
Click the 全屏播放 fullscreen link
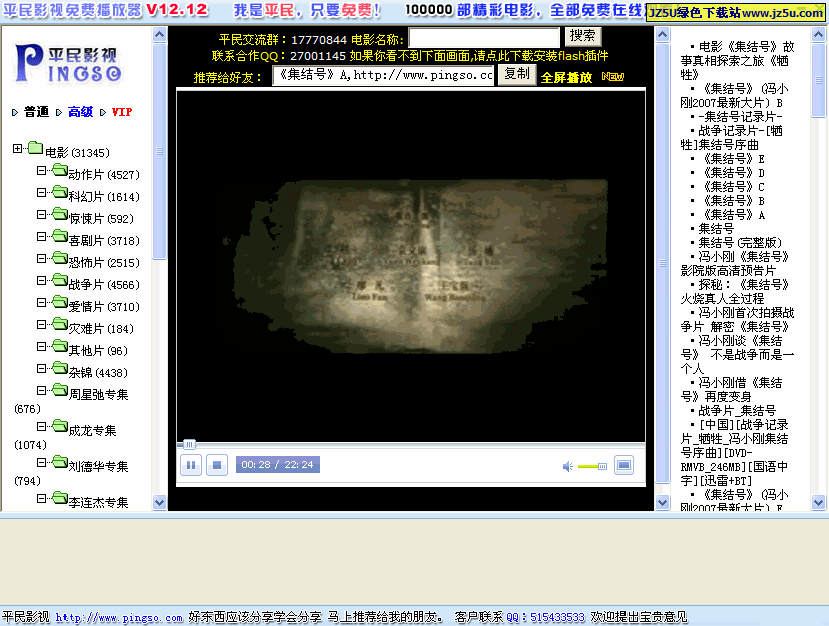click(x=566, y=78)
